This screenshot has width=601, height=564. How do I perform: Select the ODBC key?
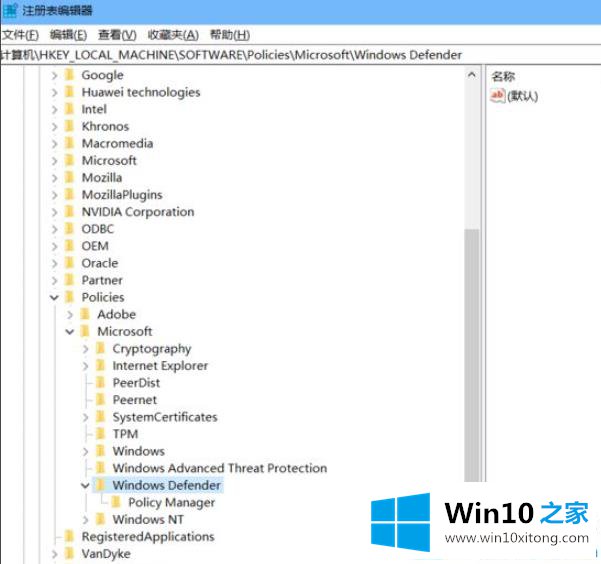(x=98, y=229)
